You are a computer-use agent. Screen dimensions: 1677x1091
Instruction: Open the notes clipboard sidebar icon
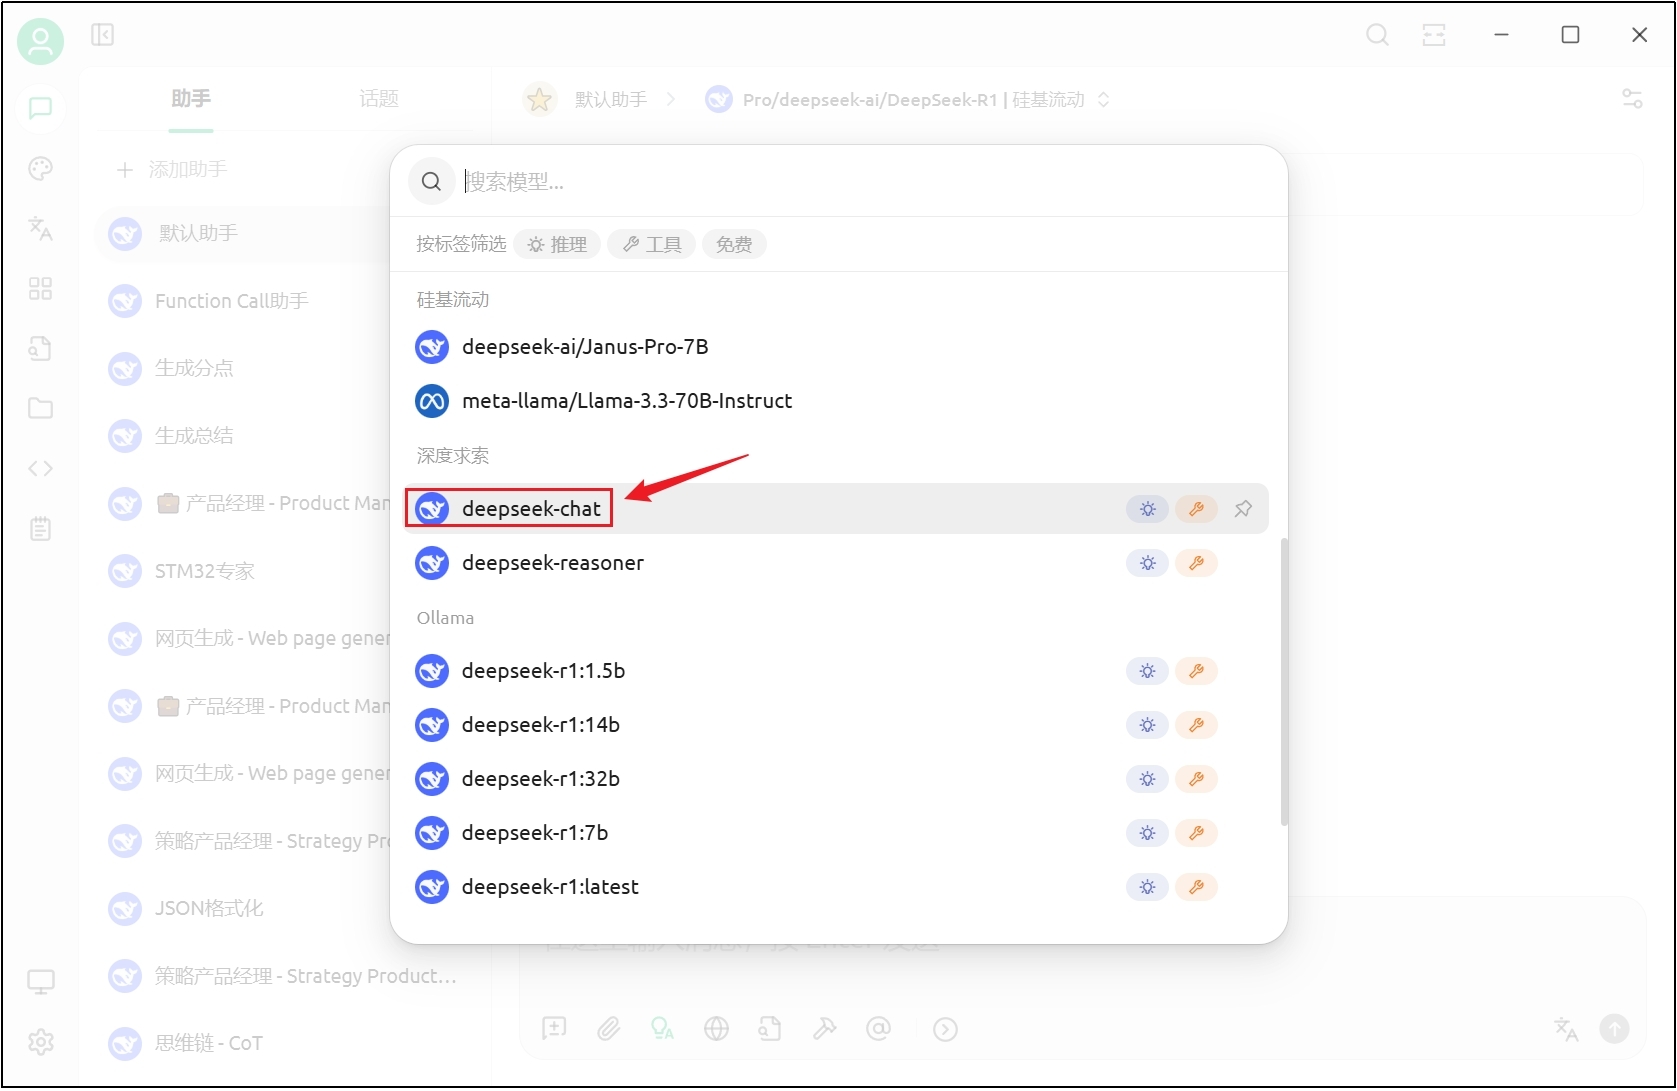click(40, 529)
